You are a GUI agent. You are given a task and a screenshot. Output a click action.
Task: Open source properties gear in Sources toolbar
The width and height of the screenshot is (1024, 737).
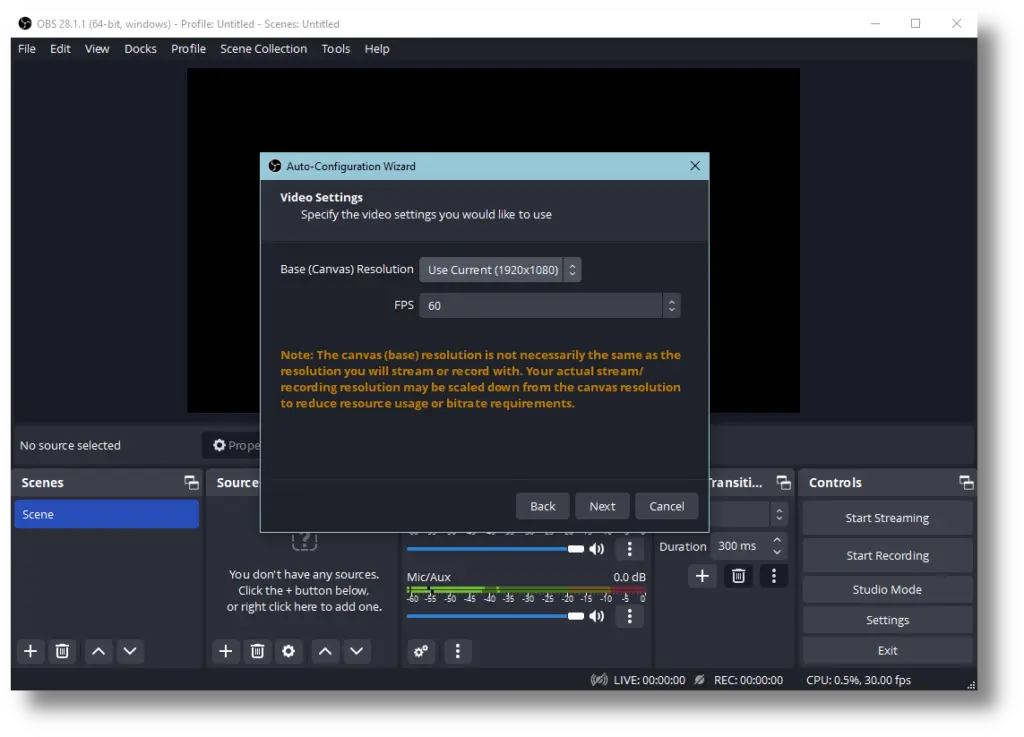point(288,651)
